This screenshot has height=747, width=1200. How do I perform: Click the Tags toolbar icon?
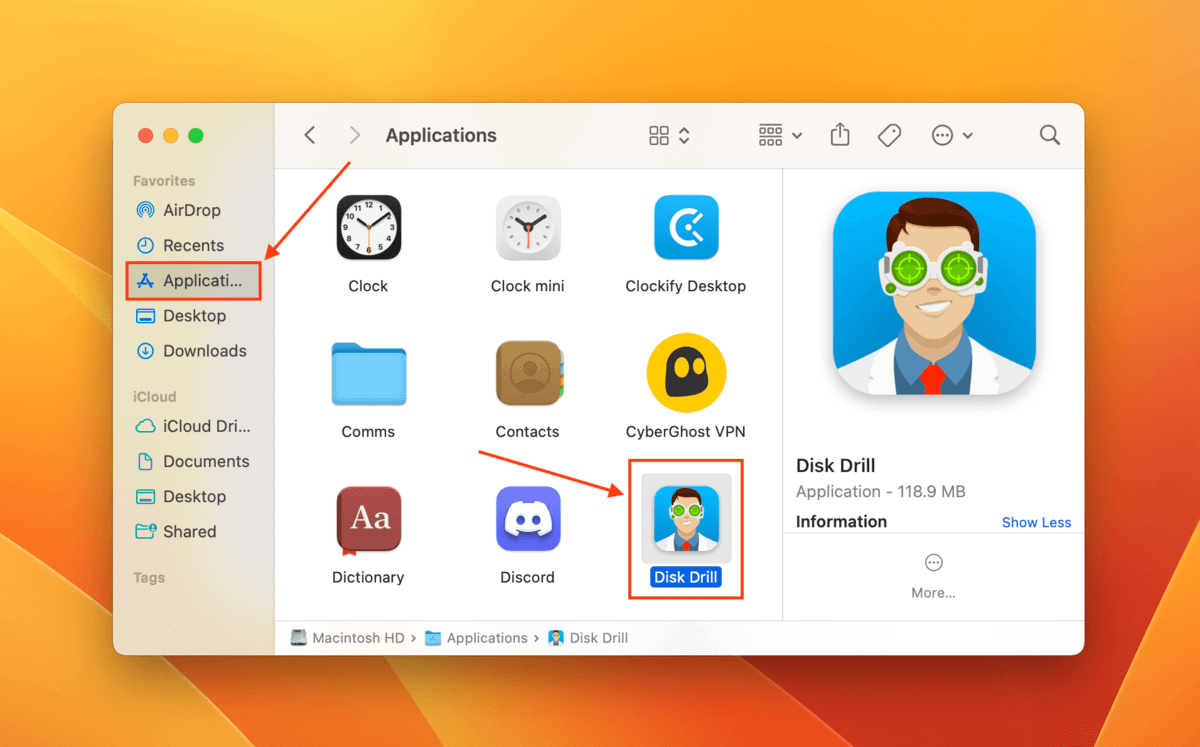pos(889,135)
